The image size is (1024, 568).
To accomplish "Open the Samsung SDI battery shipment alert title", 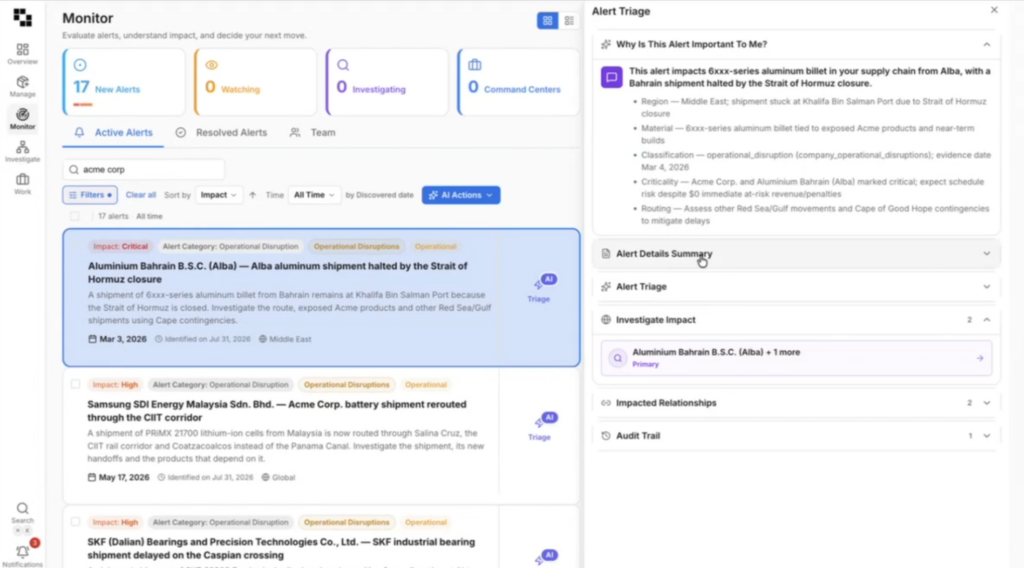I will 277,411.
